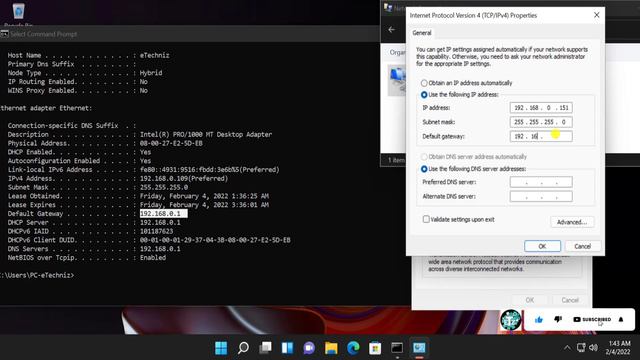
Task: Open File Explorer from taskbar
Action: (x=331, y=348)
